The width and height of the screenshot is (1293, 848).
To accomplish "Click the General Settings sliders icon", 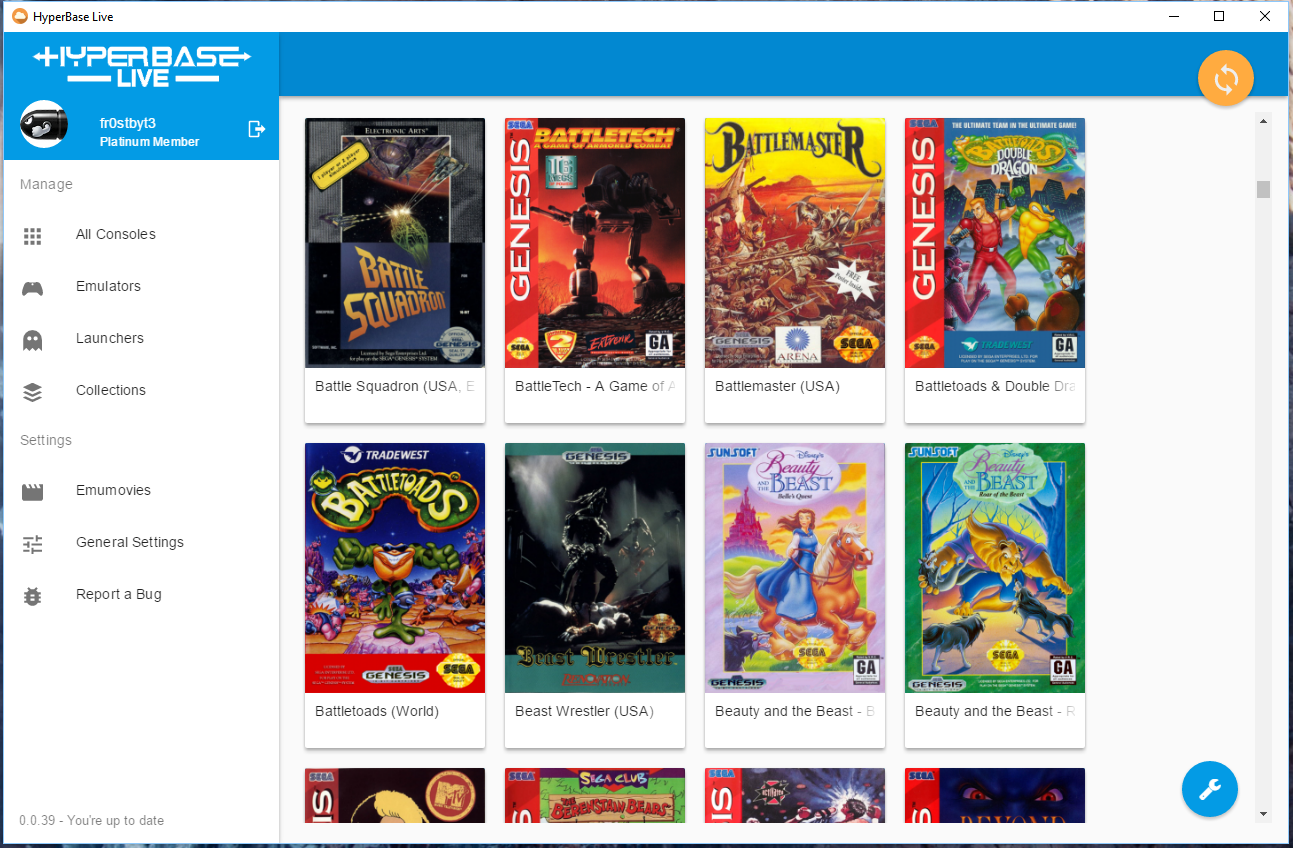I will pyautogui.click(x=33, y=544).
